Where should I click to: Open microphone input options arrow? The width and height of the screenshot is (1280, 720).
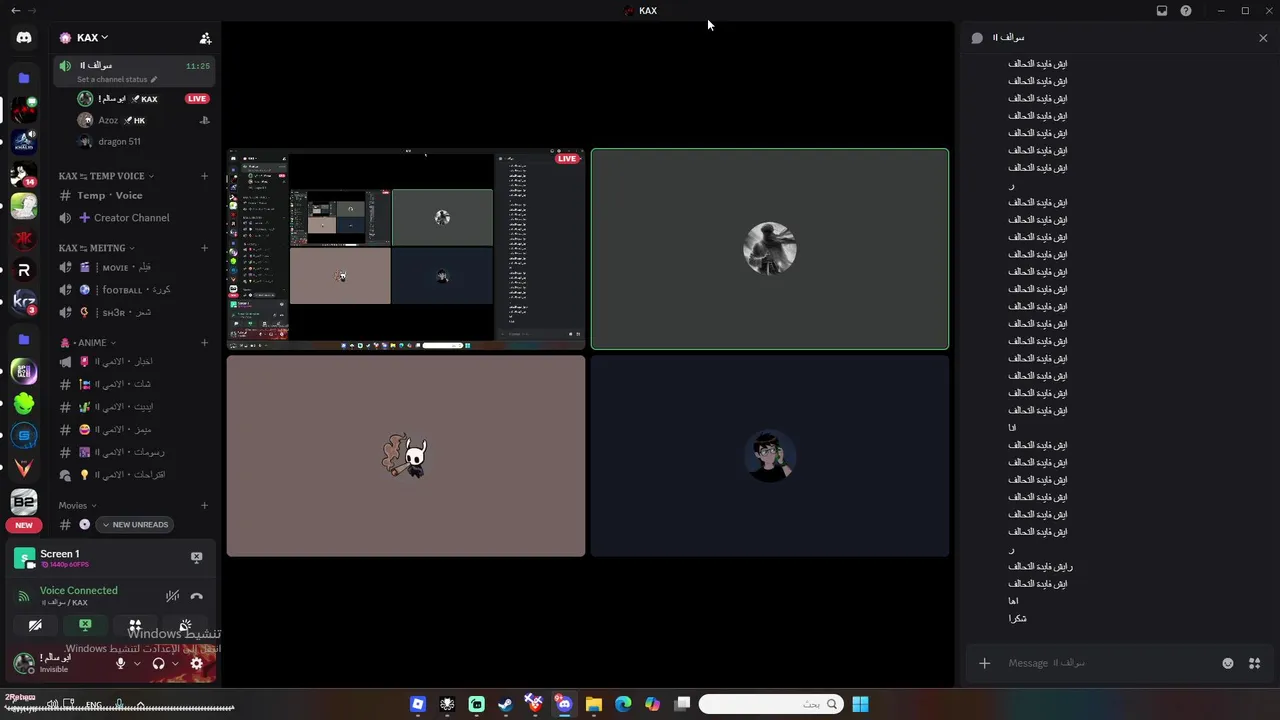coord(137,663)
